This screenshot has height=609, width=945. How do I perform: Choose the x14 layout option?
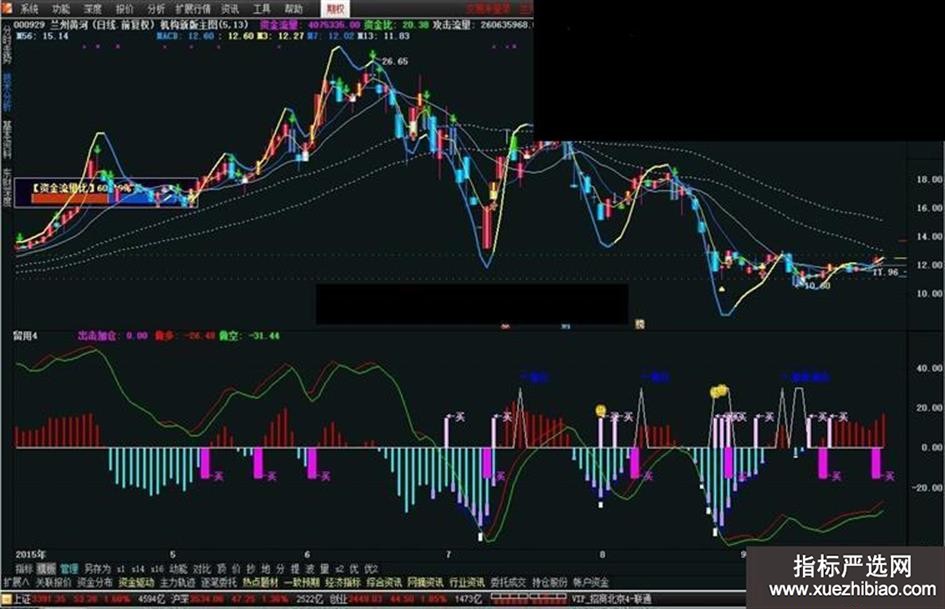click(138, 569)
